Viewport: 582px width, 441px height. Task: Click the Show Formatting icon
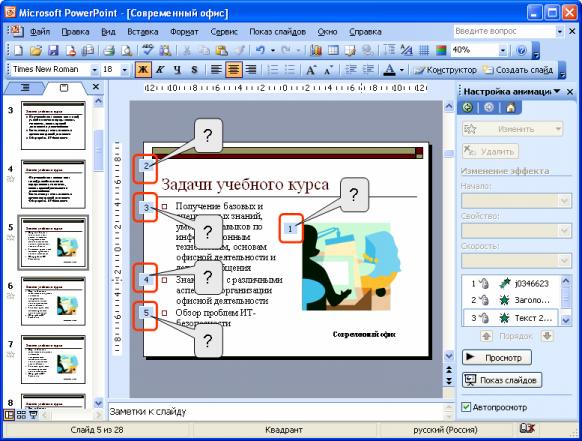tap(407, 50)
